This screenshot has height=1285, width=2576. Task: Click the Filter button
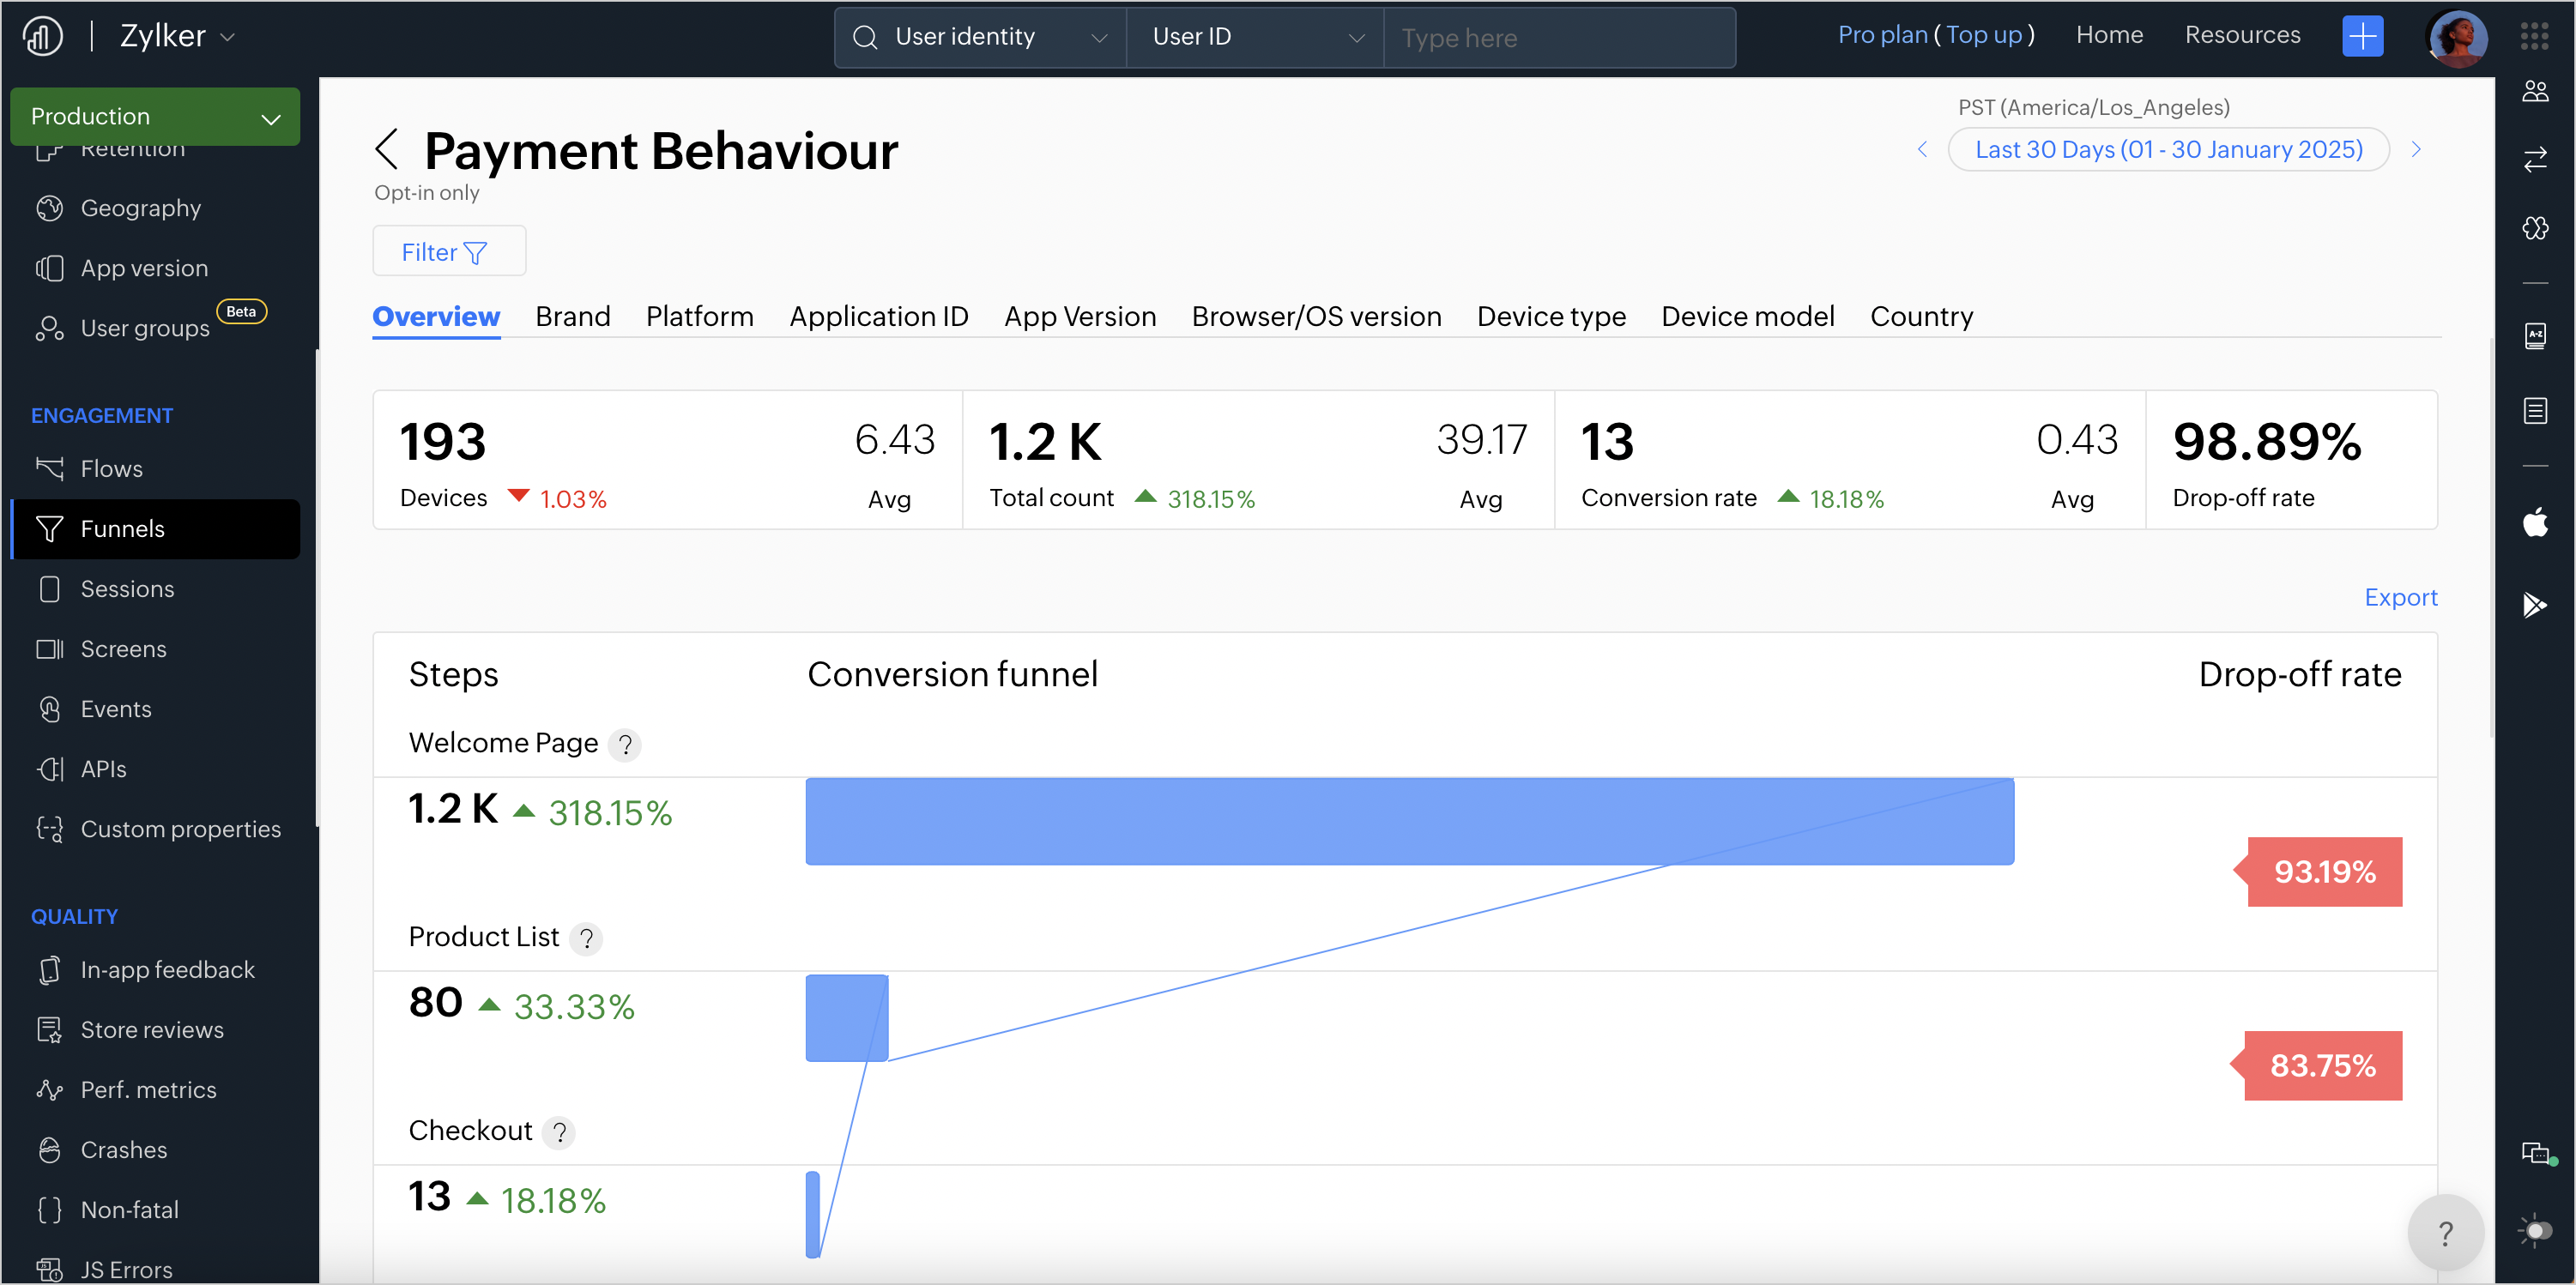pyautogui.click(x=448, y=252)
